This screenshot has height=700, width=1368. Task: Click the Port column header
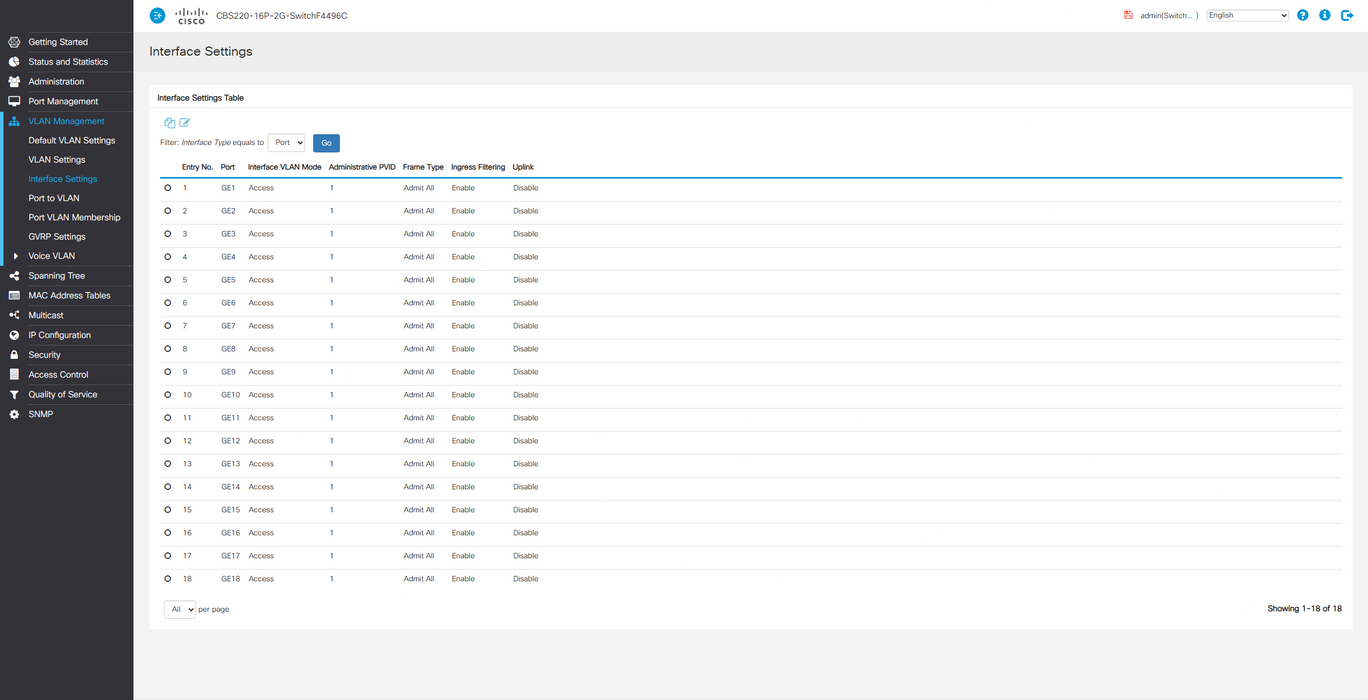(x=228, y=167)
